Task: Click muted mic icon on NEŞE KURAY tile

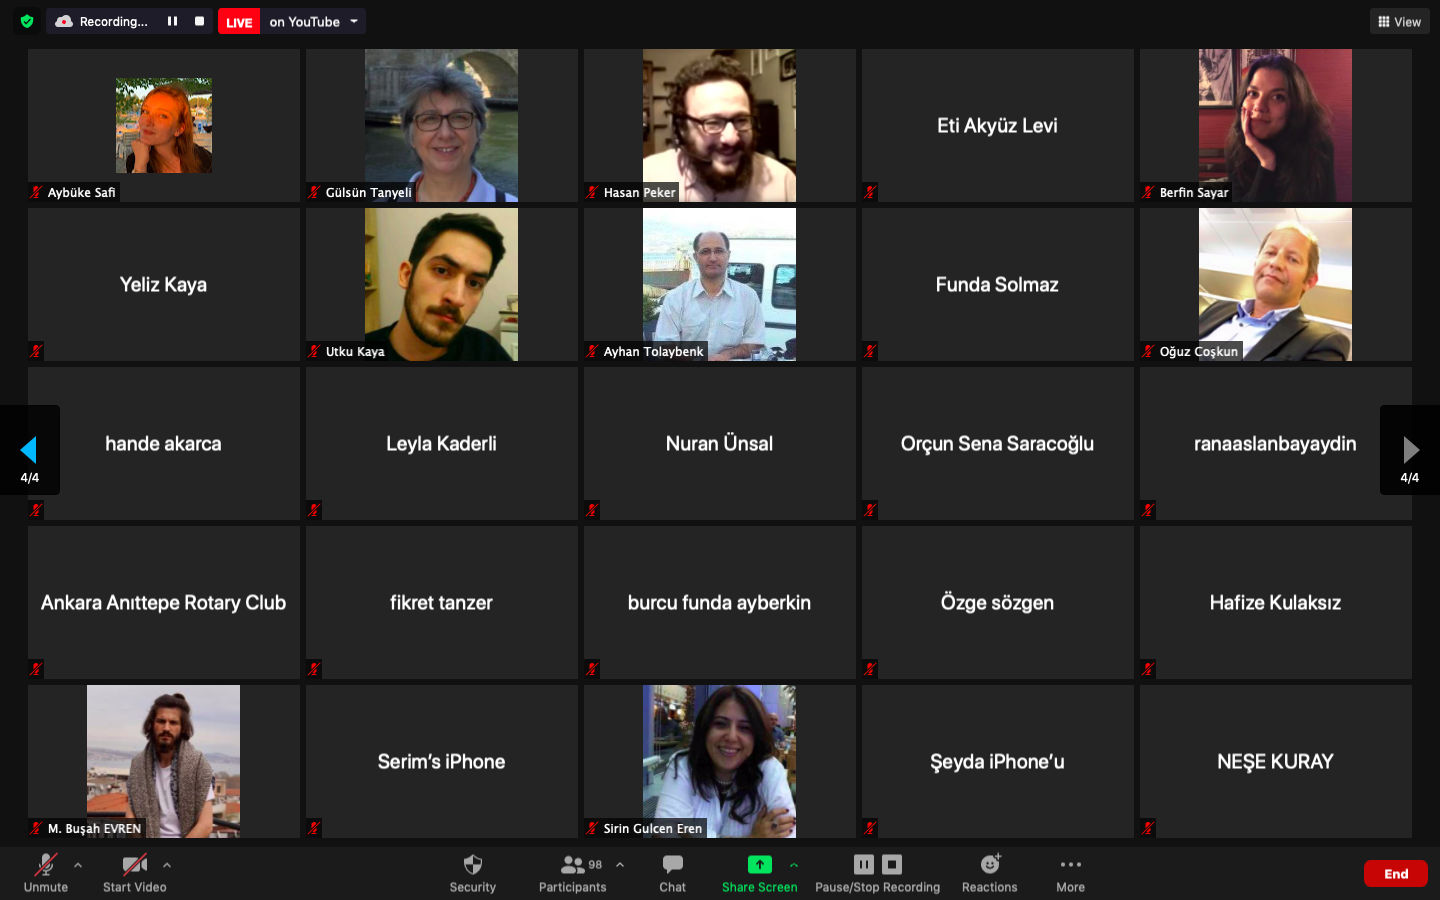Action: 1148,828
